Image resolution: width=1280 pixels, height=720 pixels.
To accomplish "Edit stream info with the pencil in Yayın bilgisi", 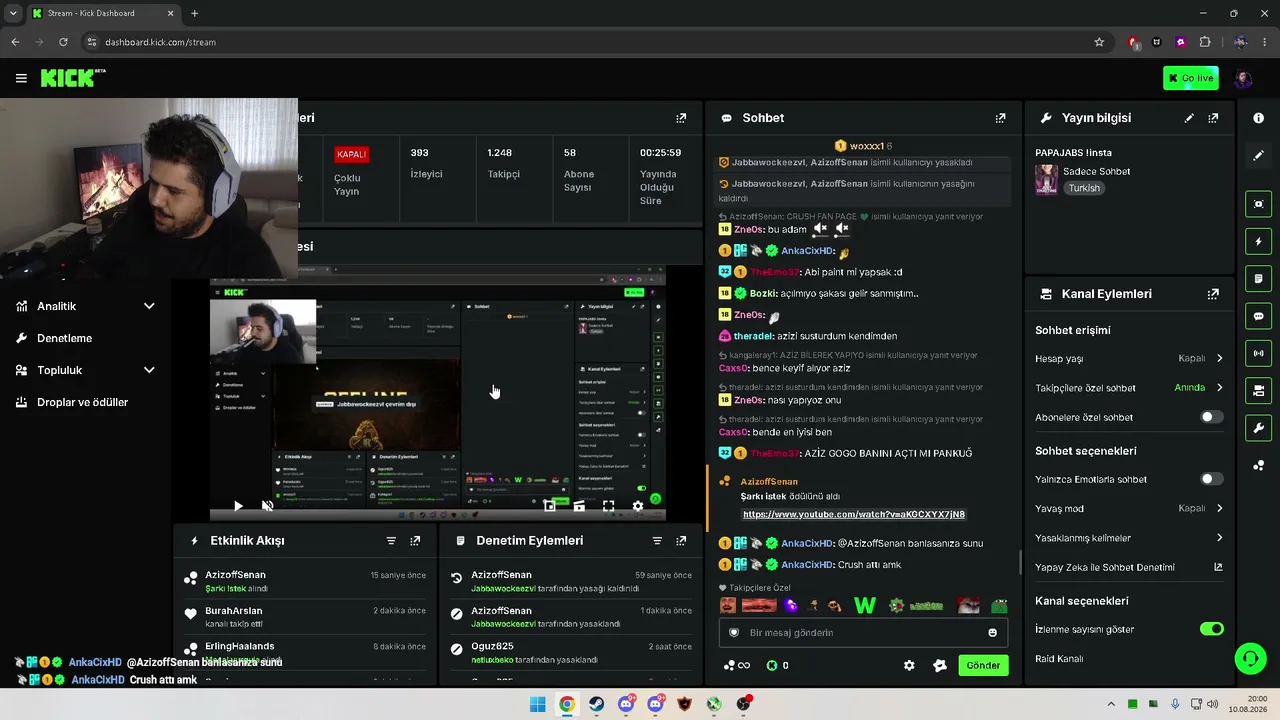I will 1189,118.
